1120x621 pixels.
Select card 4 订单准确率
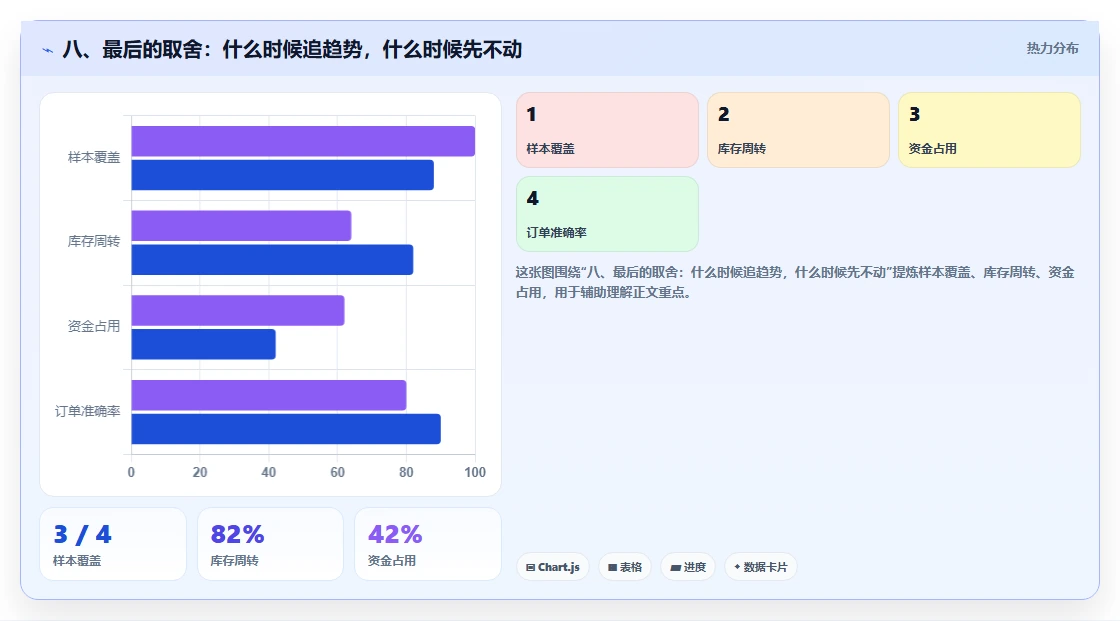[x=607, y=214]
